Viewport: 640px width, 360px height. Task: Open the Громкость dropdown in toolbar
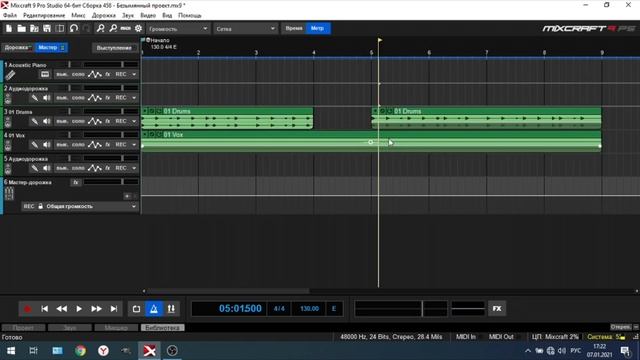pyautogui.click(x=178, y=29)
